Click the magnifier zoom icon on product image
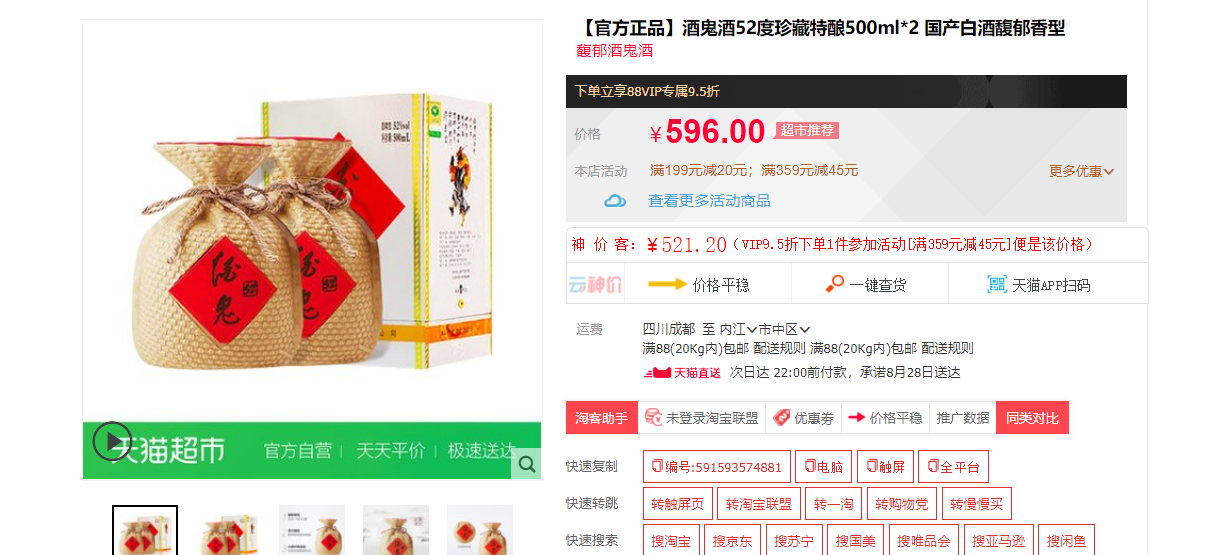This screenshot has height=555, width=1215. pos(526,464)
